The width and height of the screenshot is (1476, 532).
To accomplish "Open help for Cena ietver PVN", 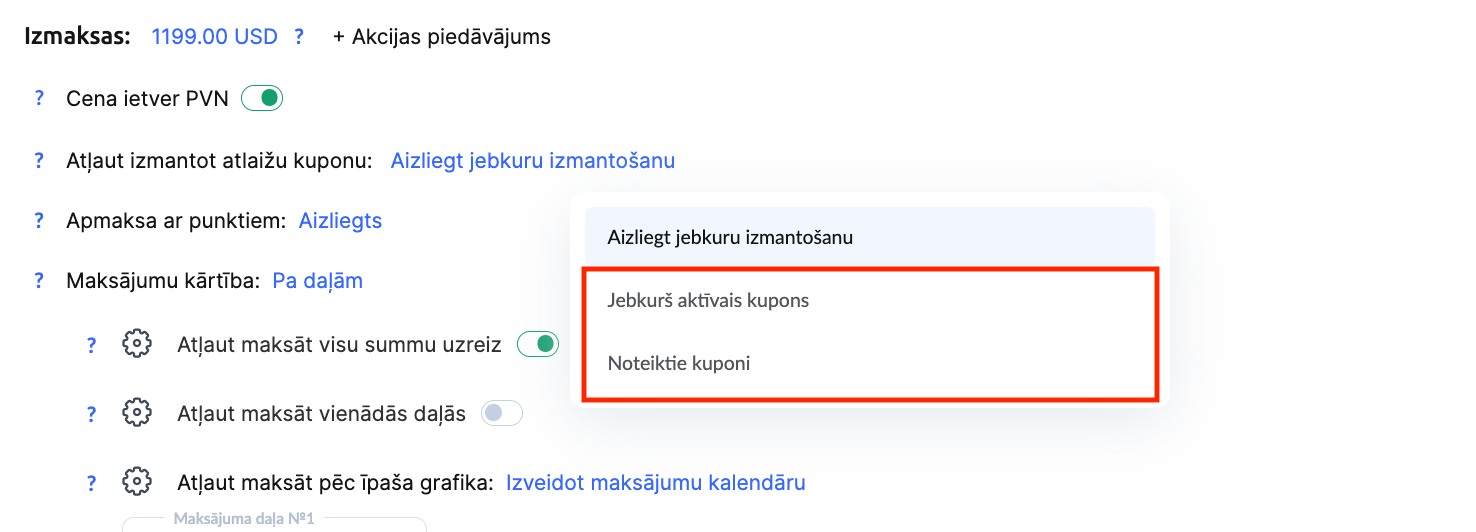I will click(x=40, y=99).
